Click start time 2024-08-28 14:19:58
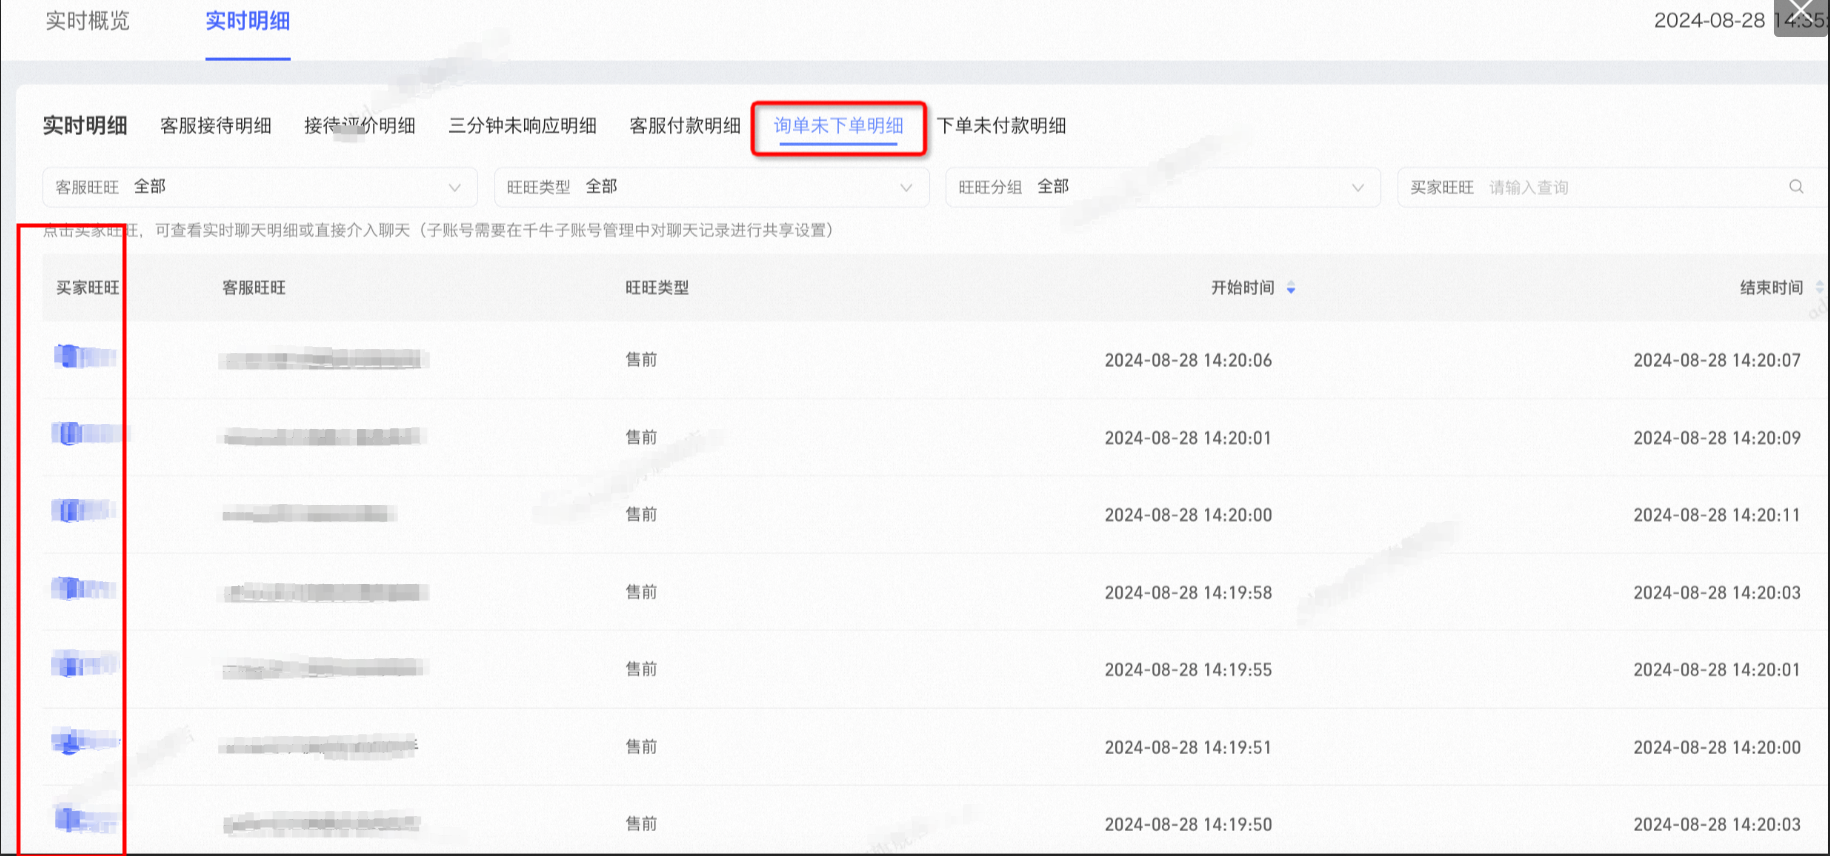The image size is (1830, 856). click(x=1188, y=593)
